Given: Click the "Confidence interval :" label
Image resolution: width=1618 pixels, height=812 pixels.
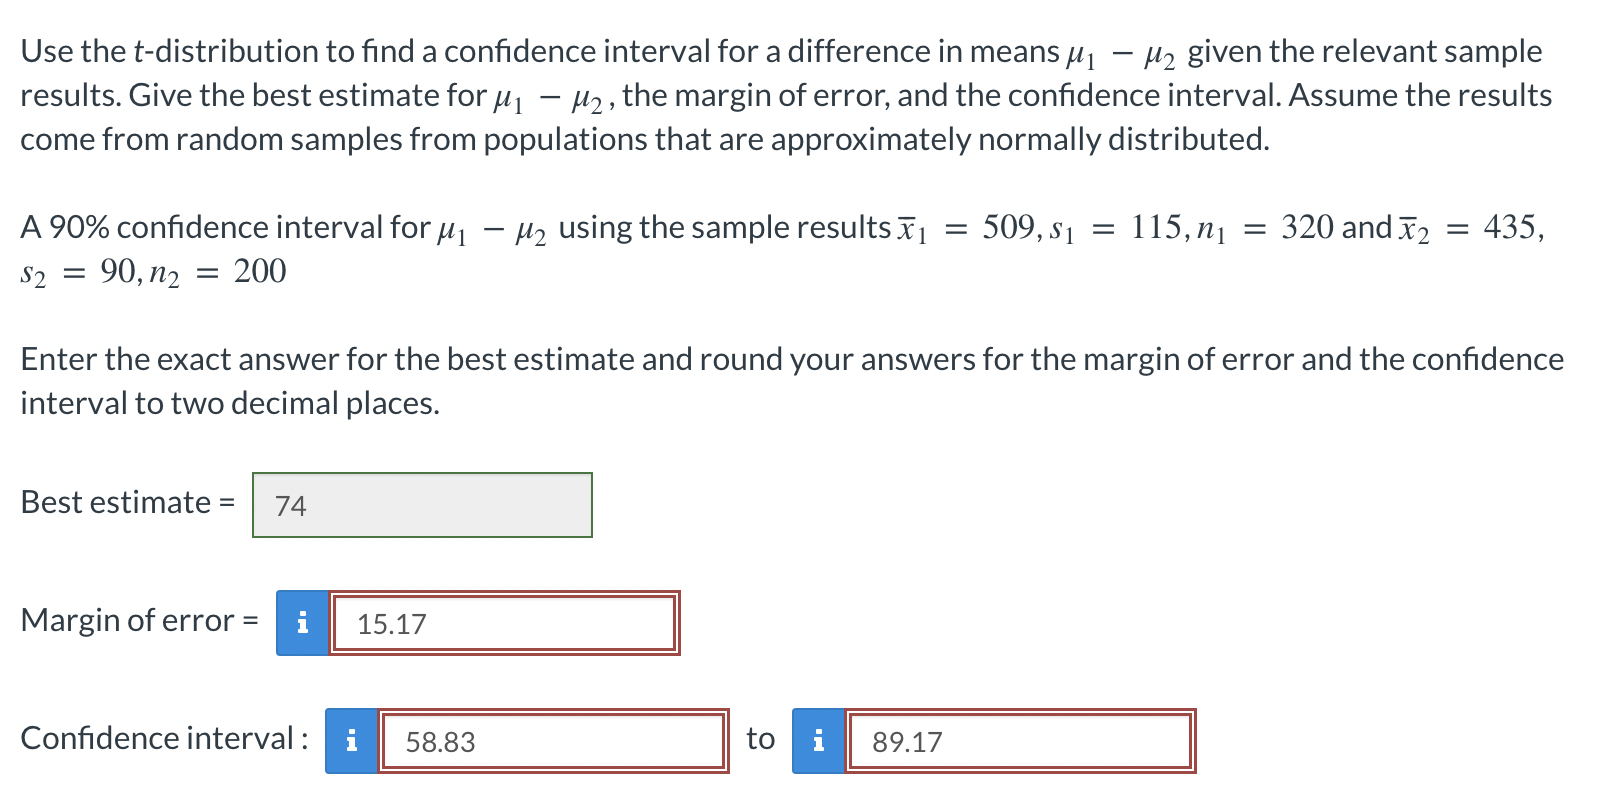Looking at the screenshot, I should click(x=164, y=738).
